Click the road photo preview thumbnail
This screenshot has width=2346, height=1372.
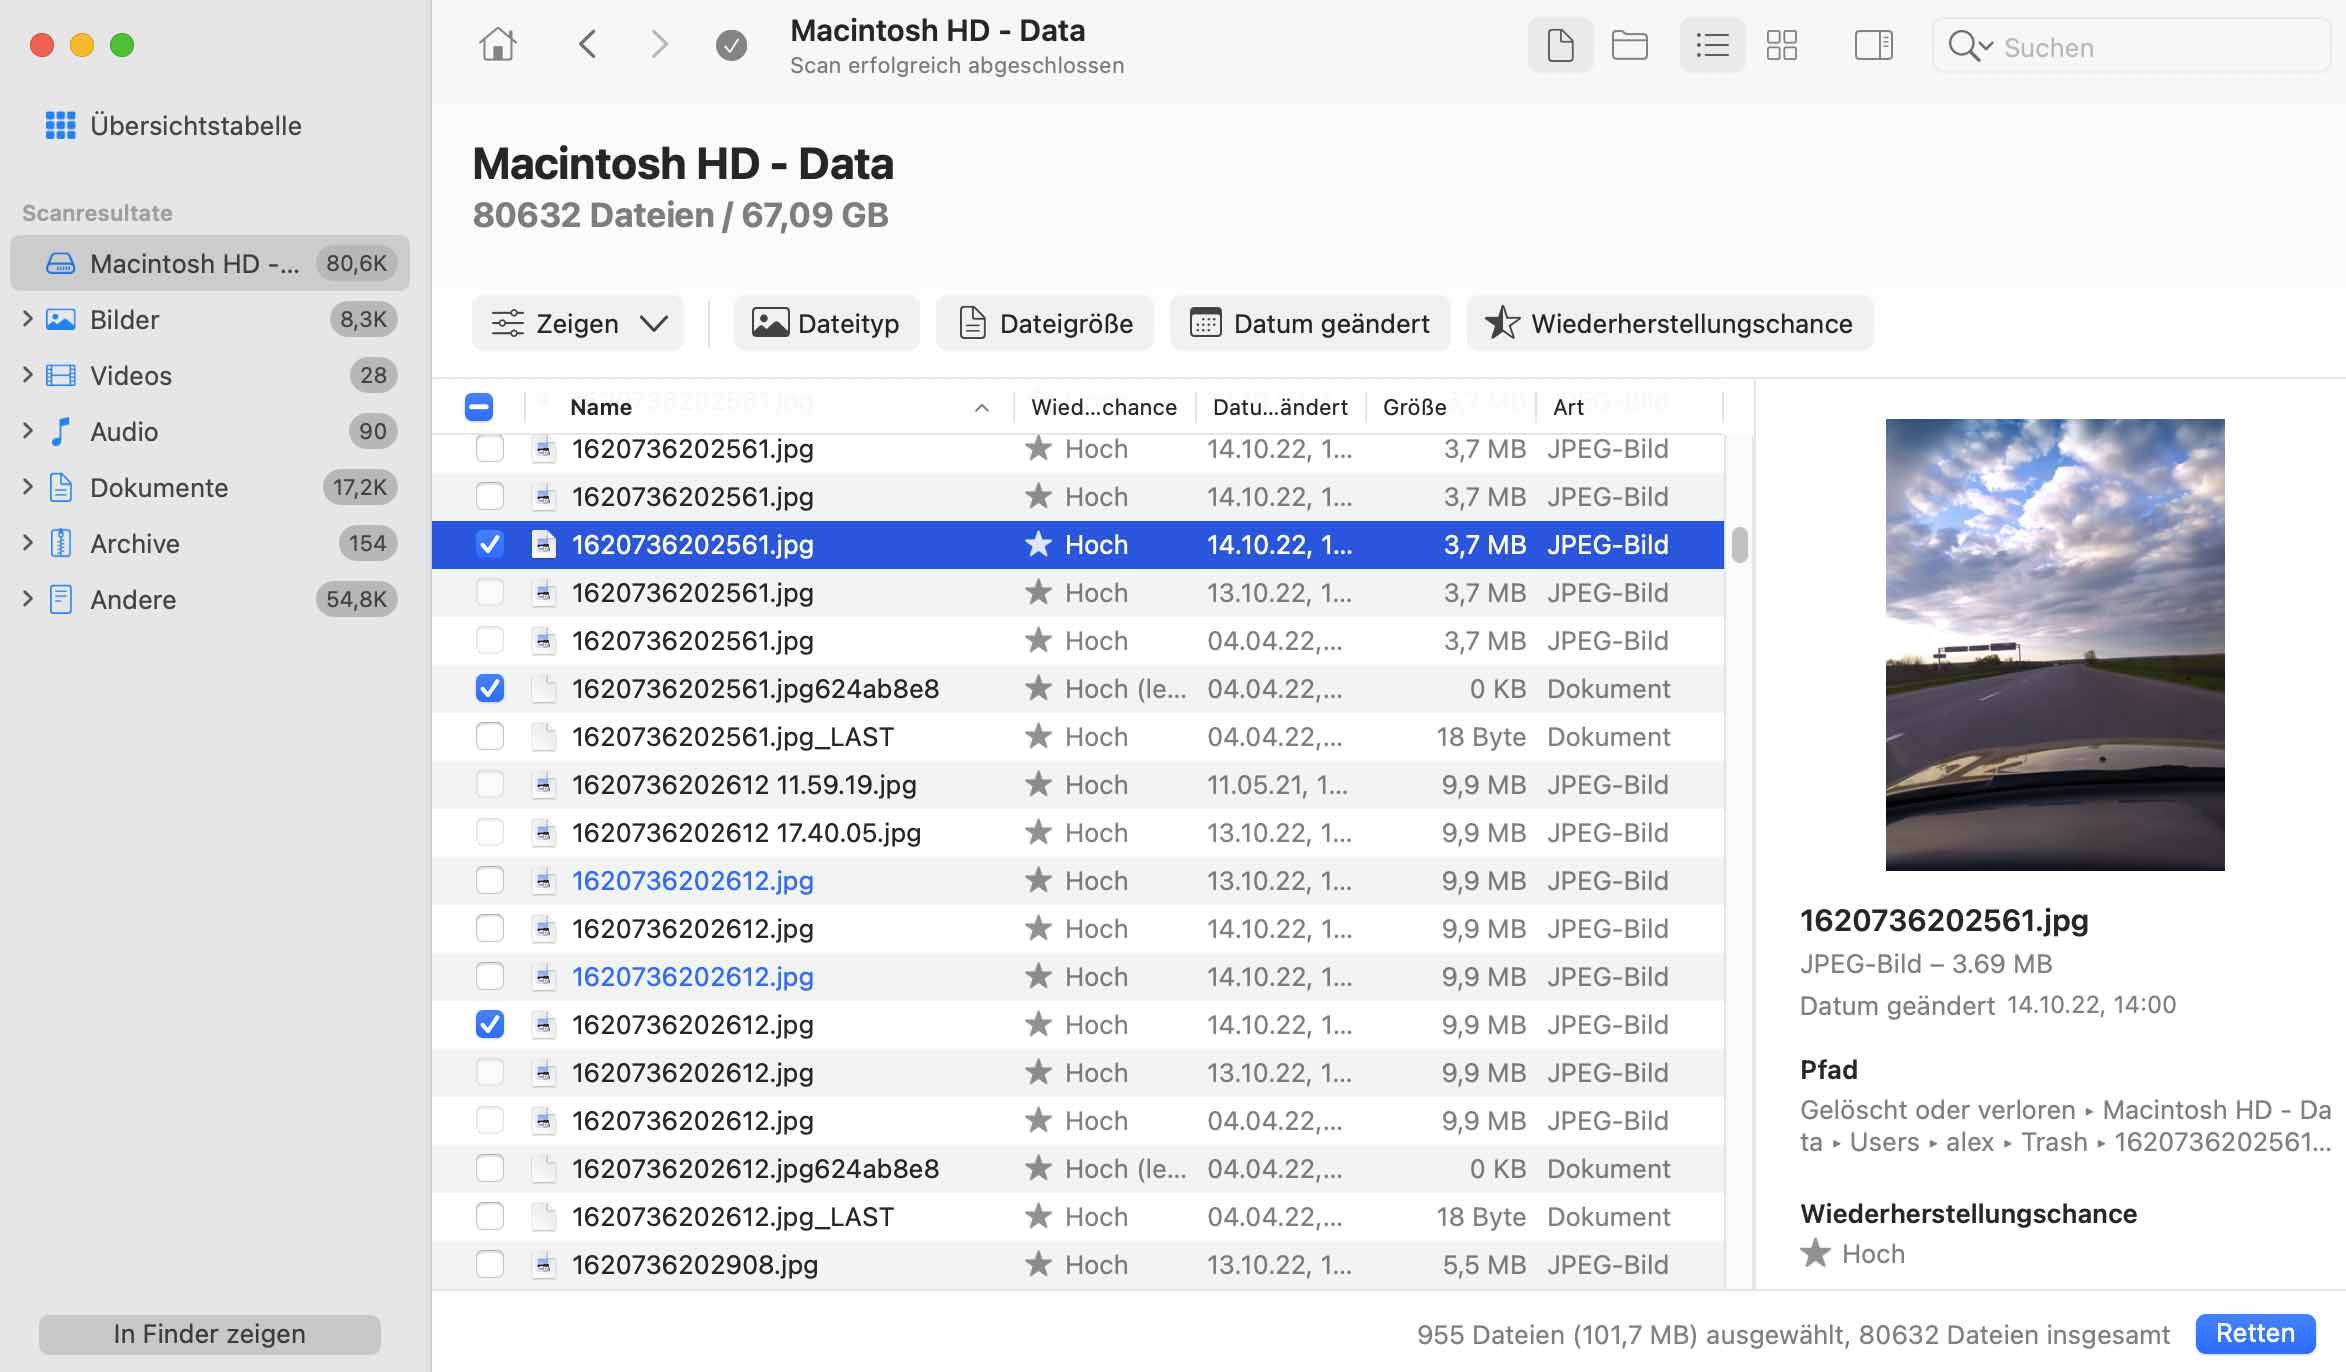coord(2055,644)
